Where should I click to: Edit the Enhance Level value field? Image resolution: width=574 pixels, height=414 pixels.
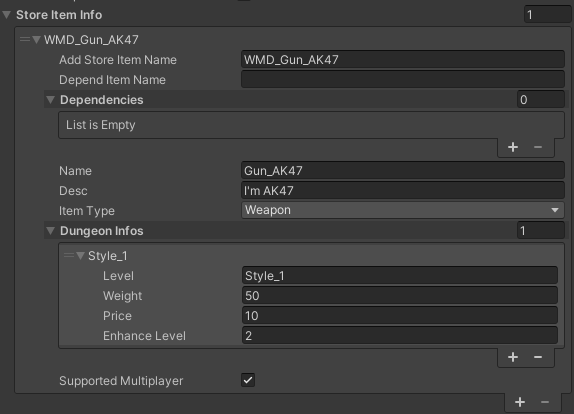click(400, 336)
